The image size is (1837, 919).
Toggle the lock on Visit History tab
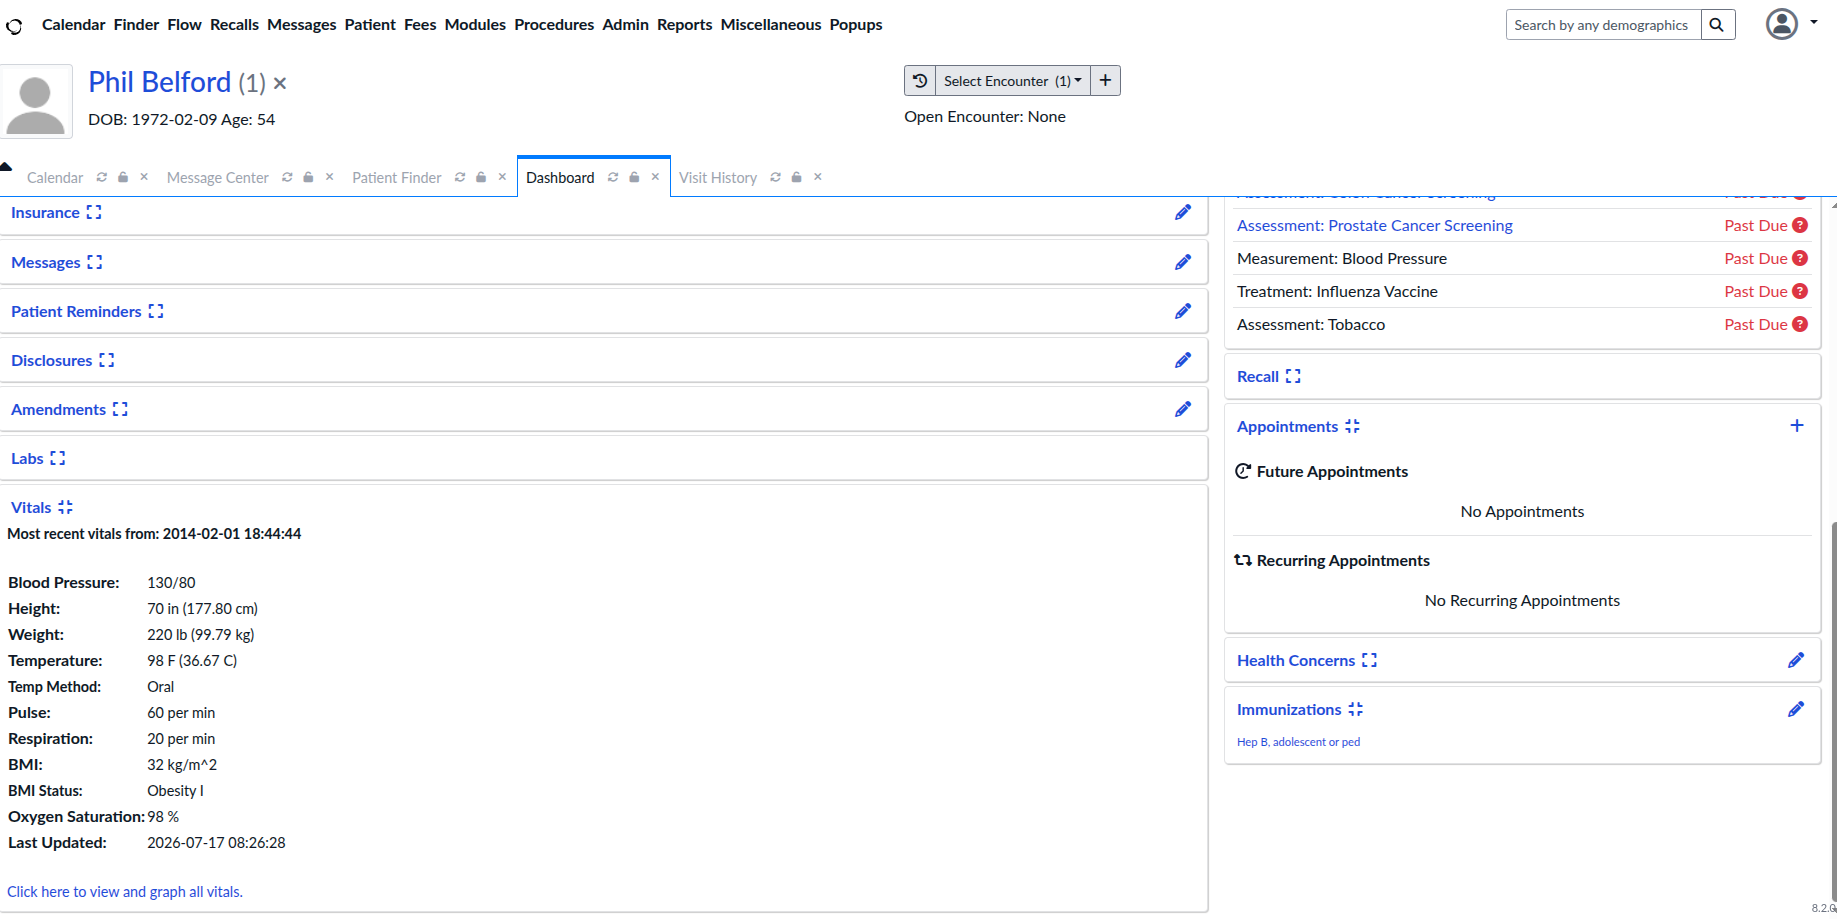click(796, 177)
